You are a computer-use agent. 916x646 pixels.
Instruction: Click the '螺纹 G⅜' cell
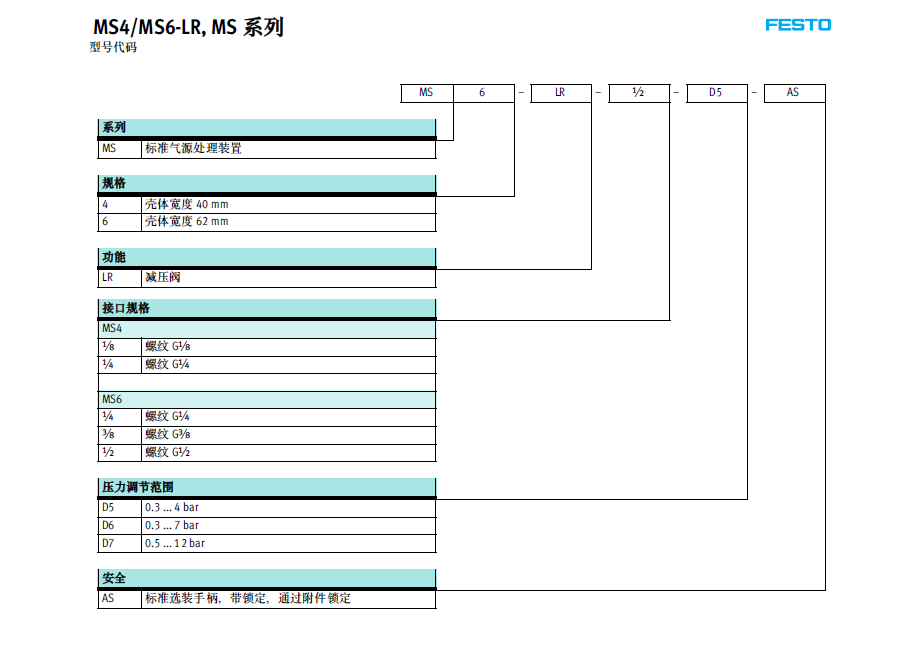(x=289, y=435)
